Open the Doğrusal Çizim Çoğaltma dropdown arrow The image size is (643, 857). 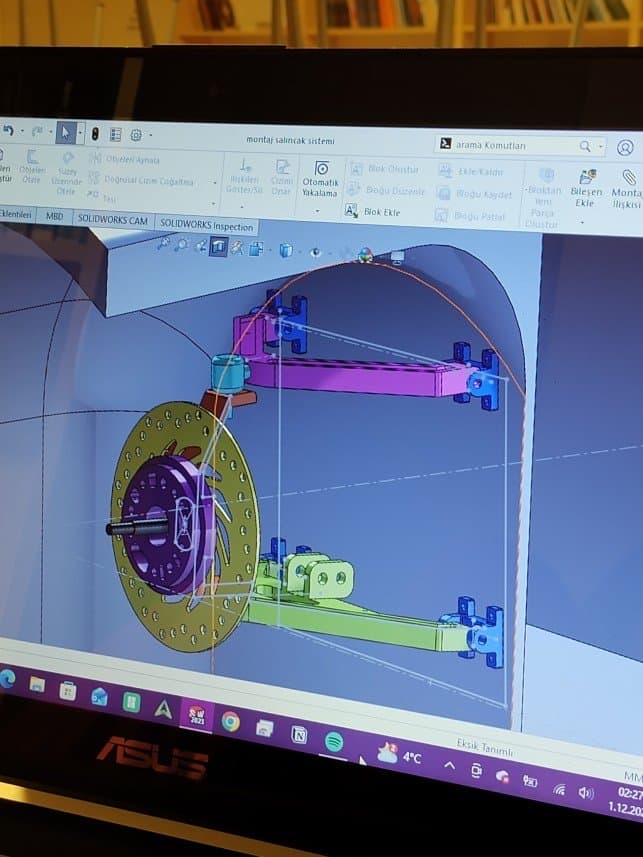click(214, 183)
